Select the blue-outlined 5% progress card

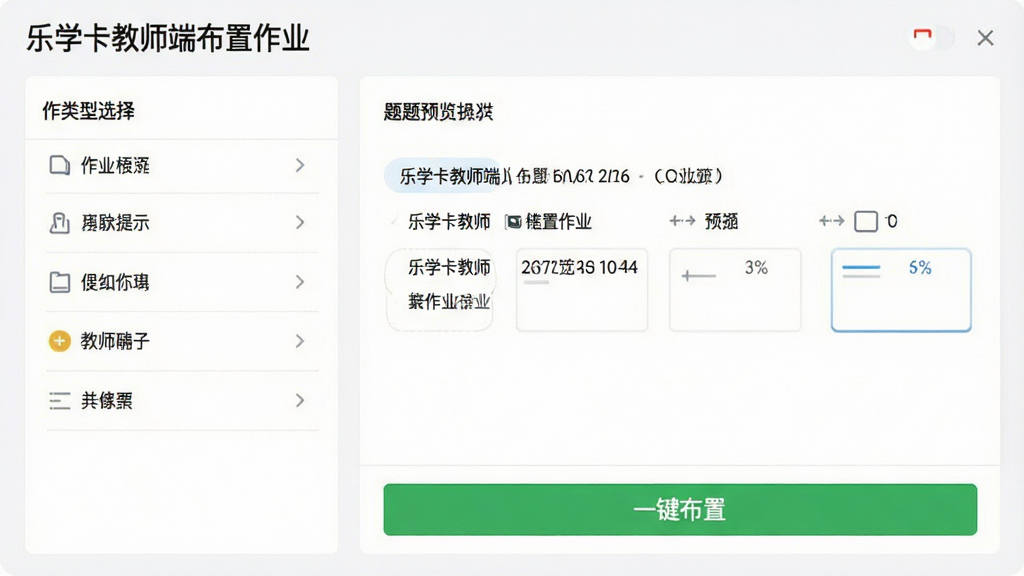(901, 290)
